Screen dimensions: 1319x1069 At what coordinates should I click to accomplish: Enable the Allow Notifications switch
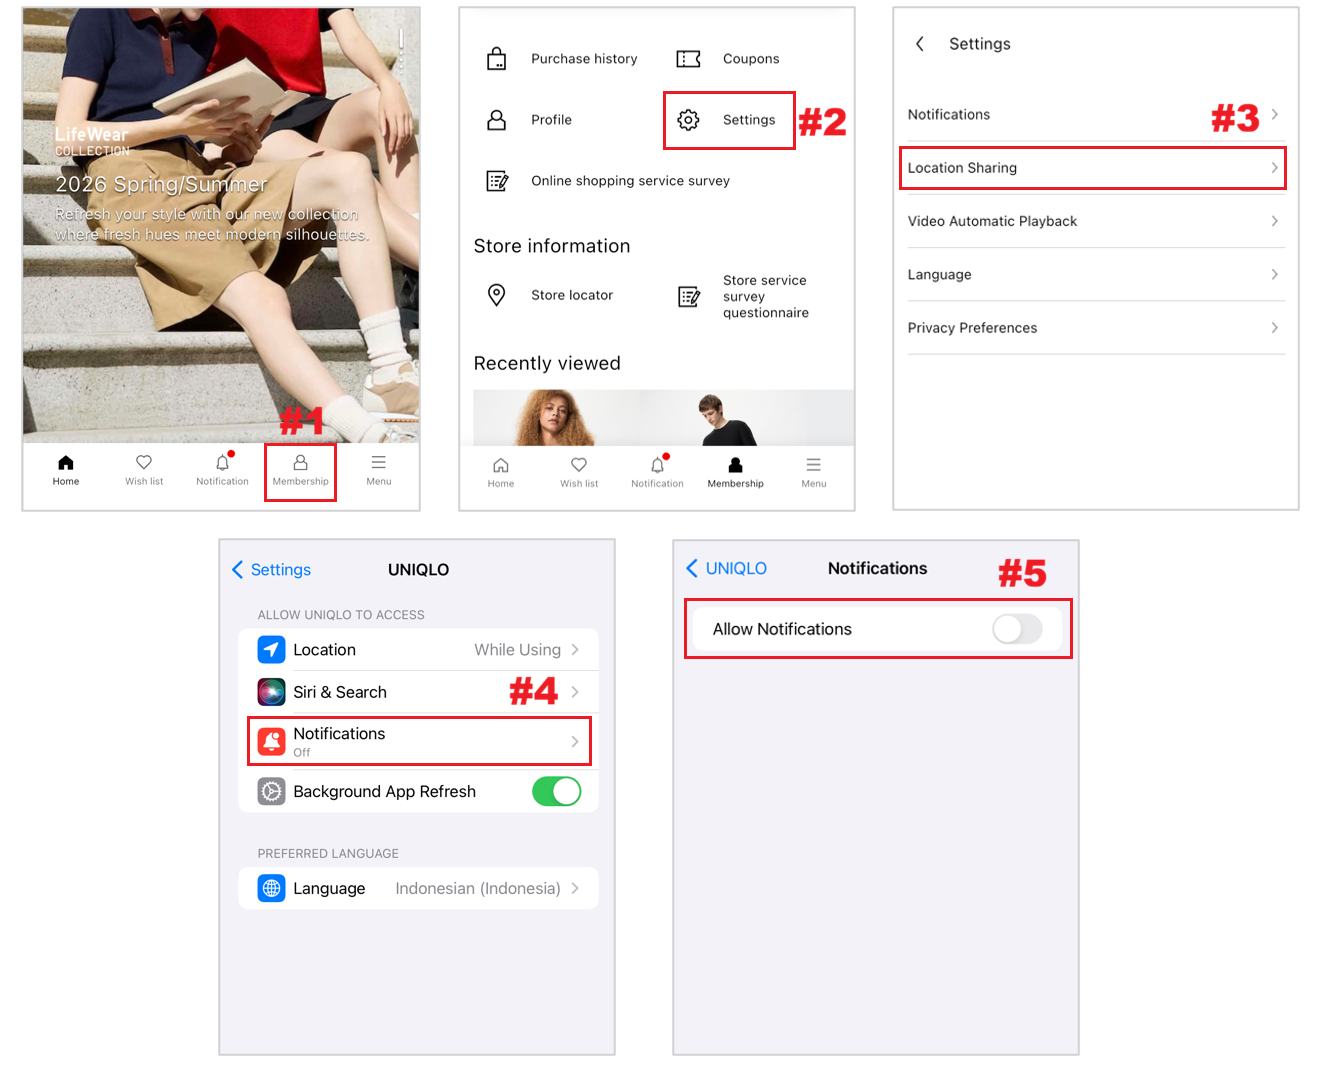point(1016,629)
